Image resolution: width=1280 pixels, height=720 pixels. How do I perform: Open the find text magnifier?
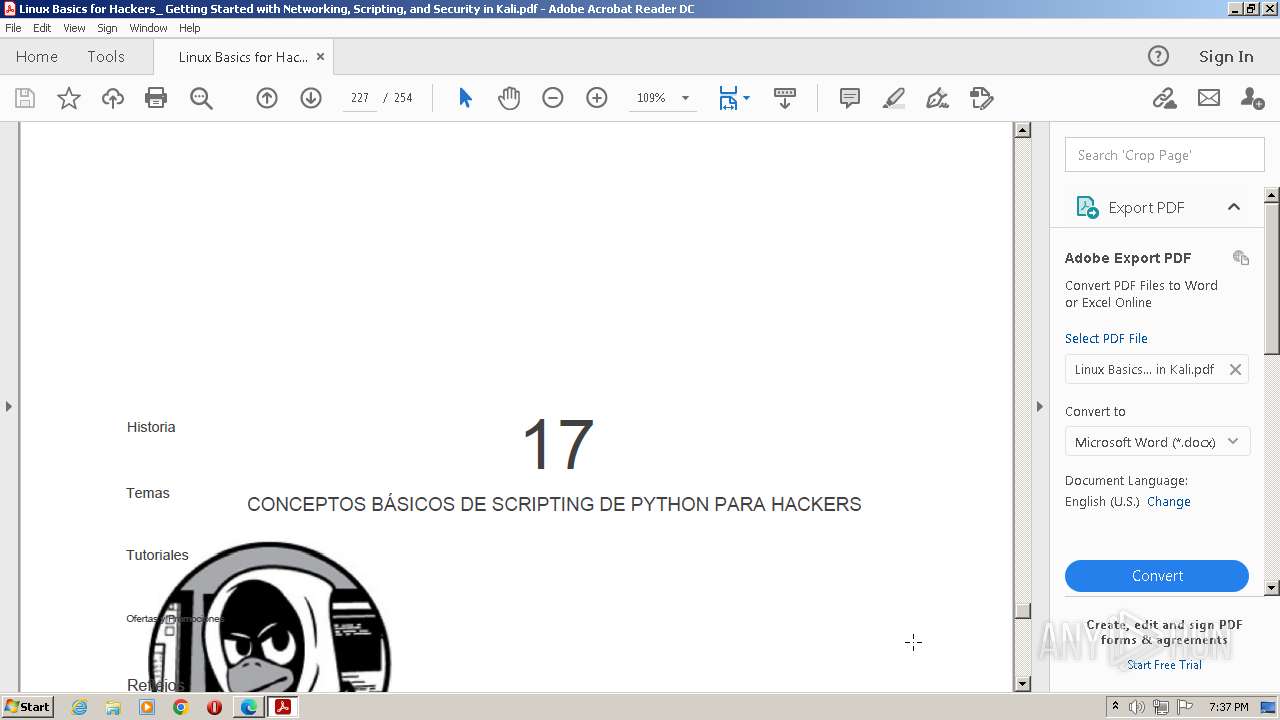pyautogui.click(x=201, y=98)
